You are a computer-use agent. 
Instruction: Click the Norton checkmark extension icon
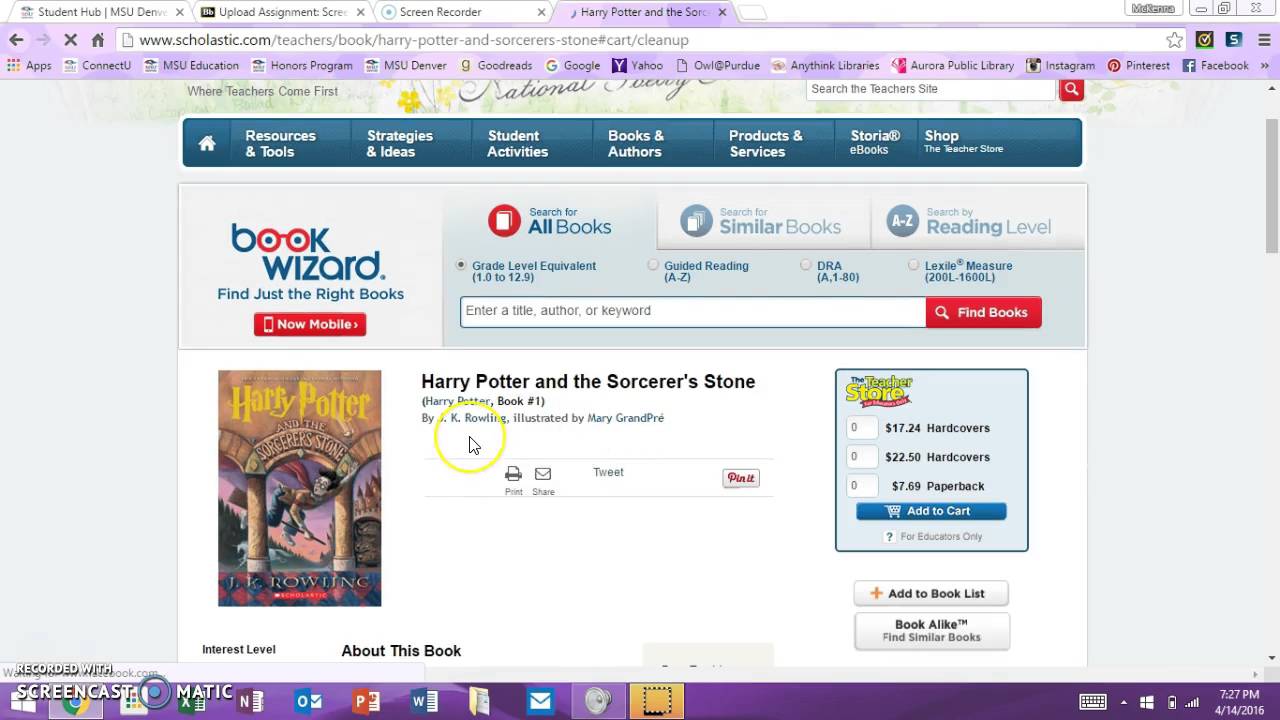click(1205, 40)
